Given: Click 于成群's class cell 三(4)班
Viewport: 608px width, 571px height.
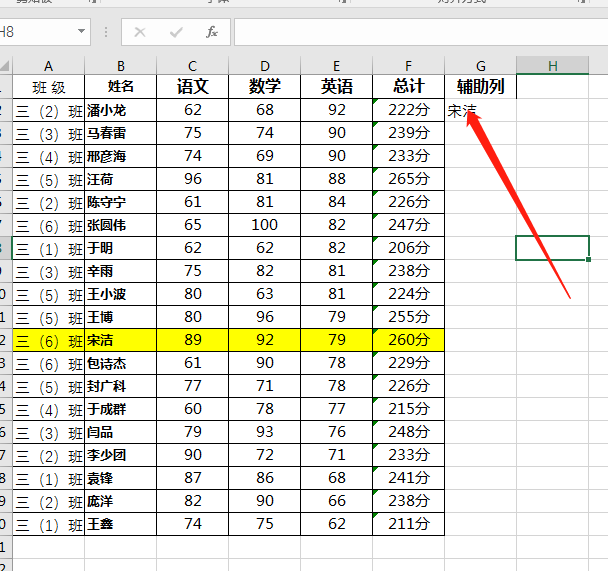Looking at the screenshot, I should tap(48, 409).
